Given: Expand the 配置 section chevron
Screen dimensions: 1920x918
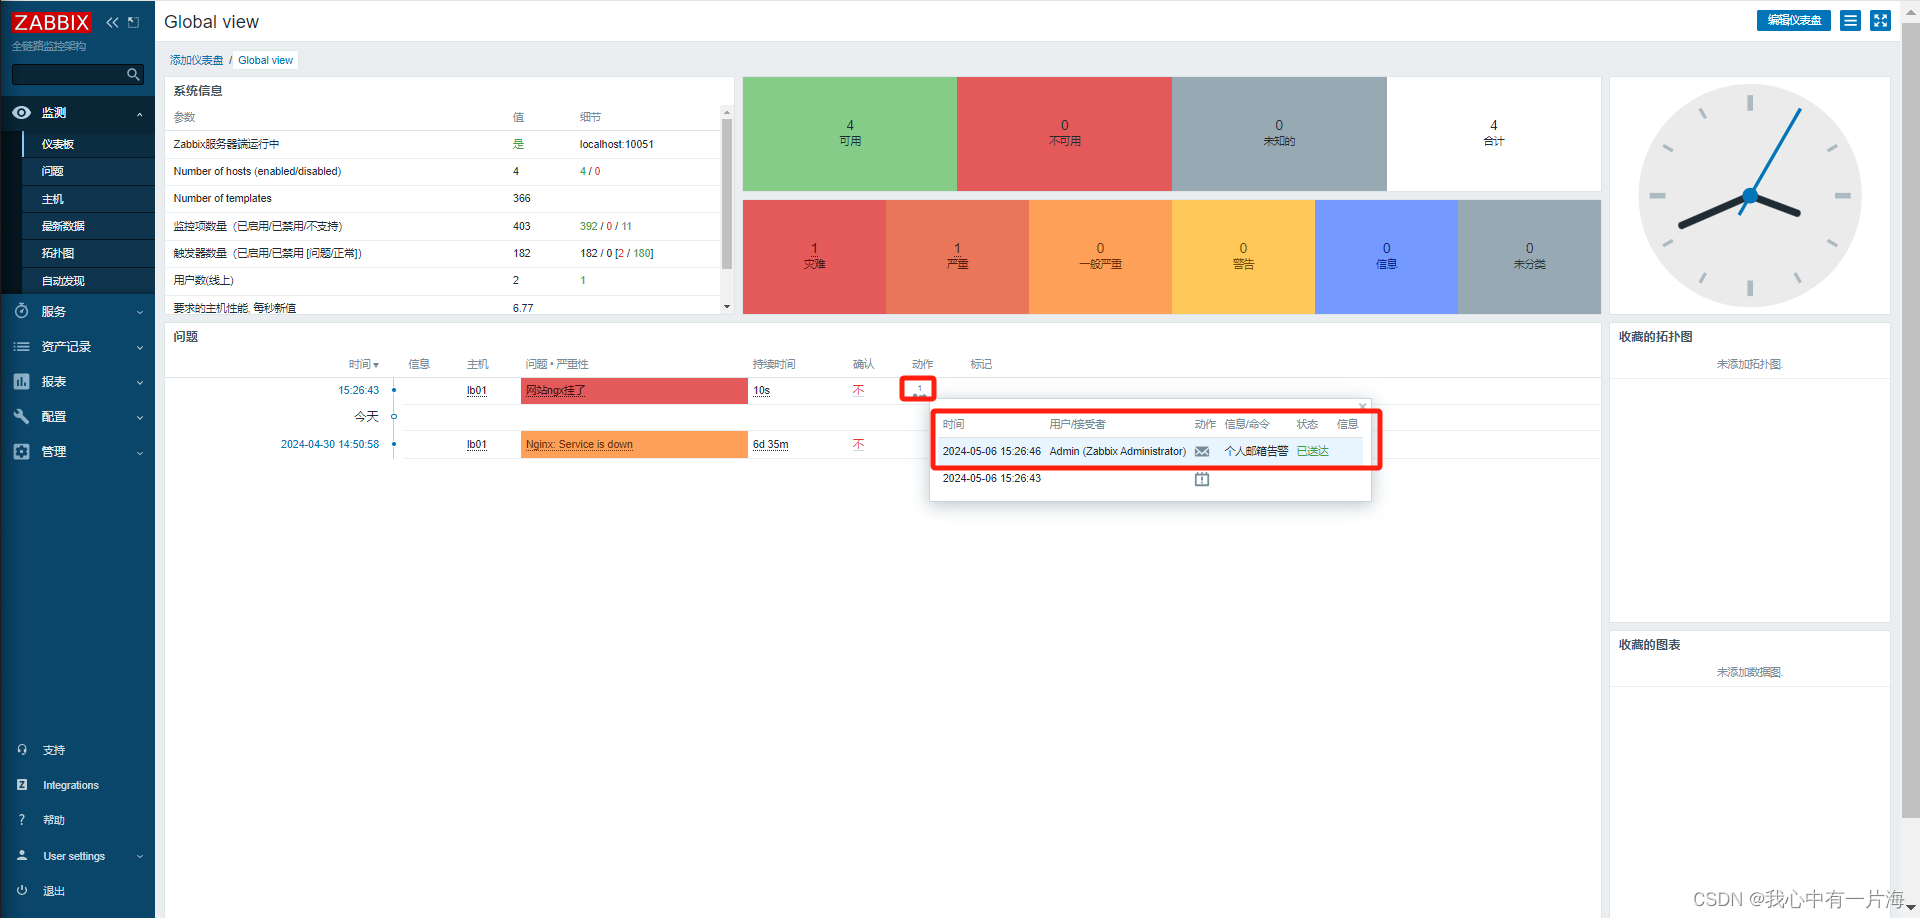Looking at the screenshot, I should coord(140,418).
